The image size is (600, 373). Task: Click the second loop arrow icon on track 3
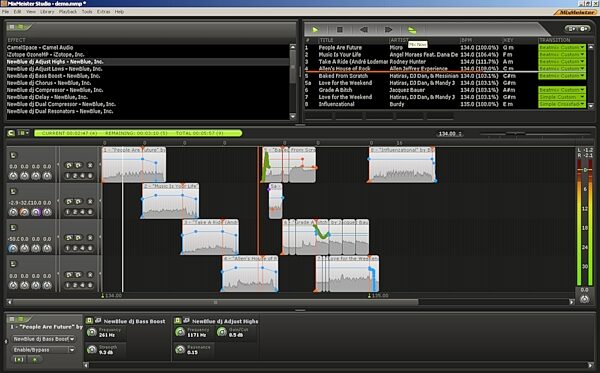point(78,238)
